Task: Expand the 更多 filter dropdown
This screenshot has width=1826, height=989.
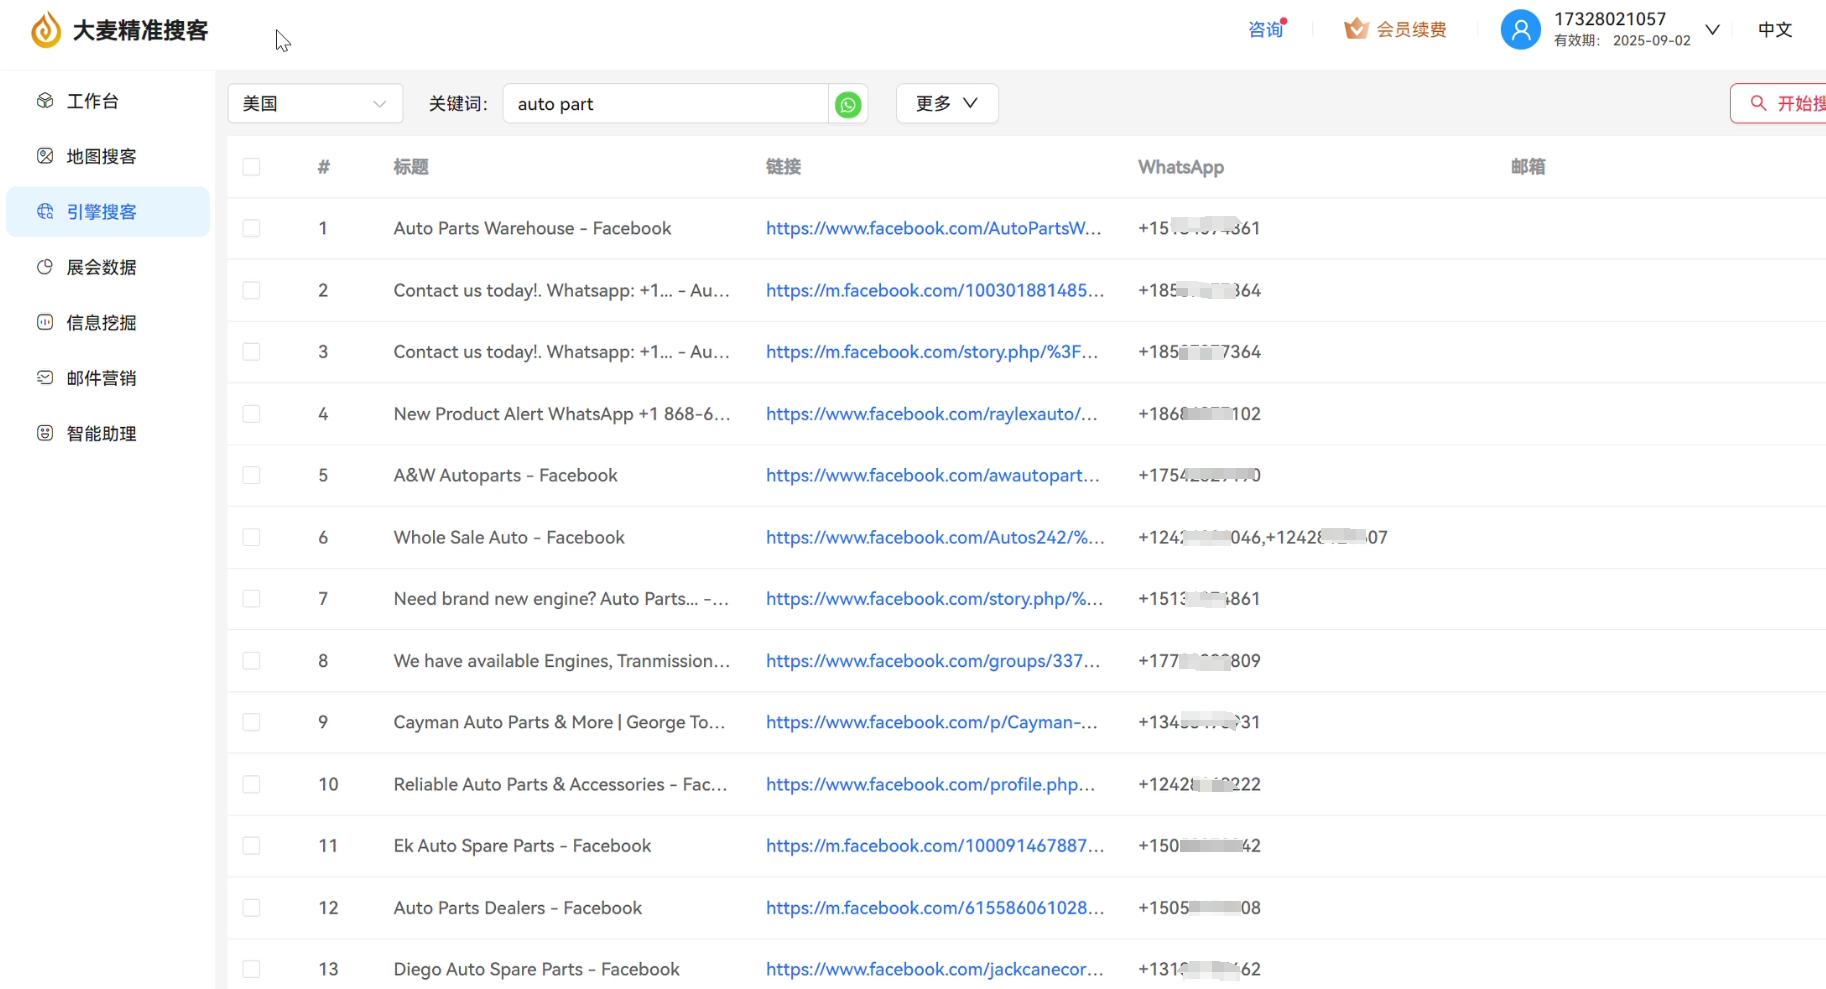Action: tap(947, 104)
